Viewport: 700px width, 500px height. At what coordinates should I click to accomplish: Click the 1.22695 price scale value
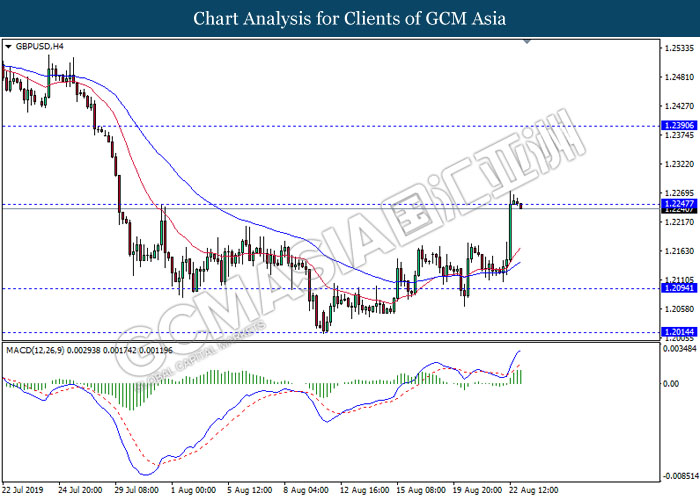point(679,193)
